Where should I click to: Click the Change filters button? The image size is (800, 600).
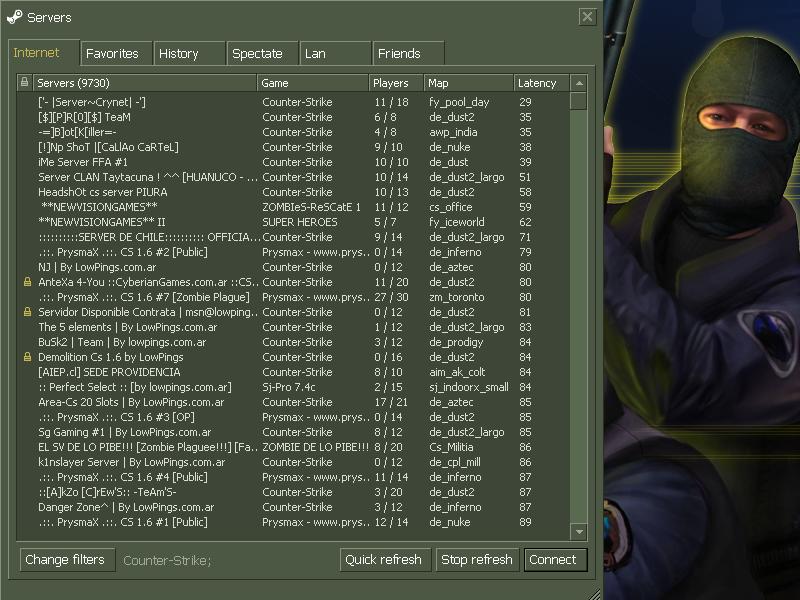[67, 560]
